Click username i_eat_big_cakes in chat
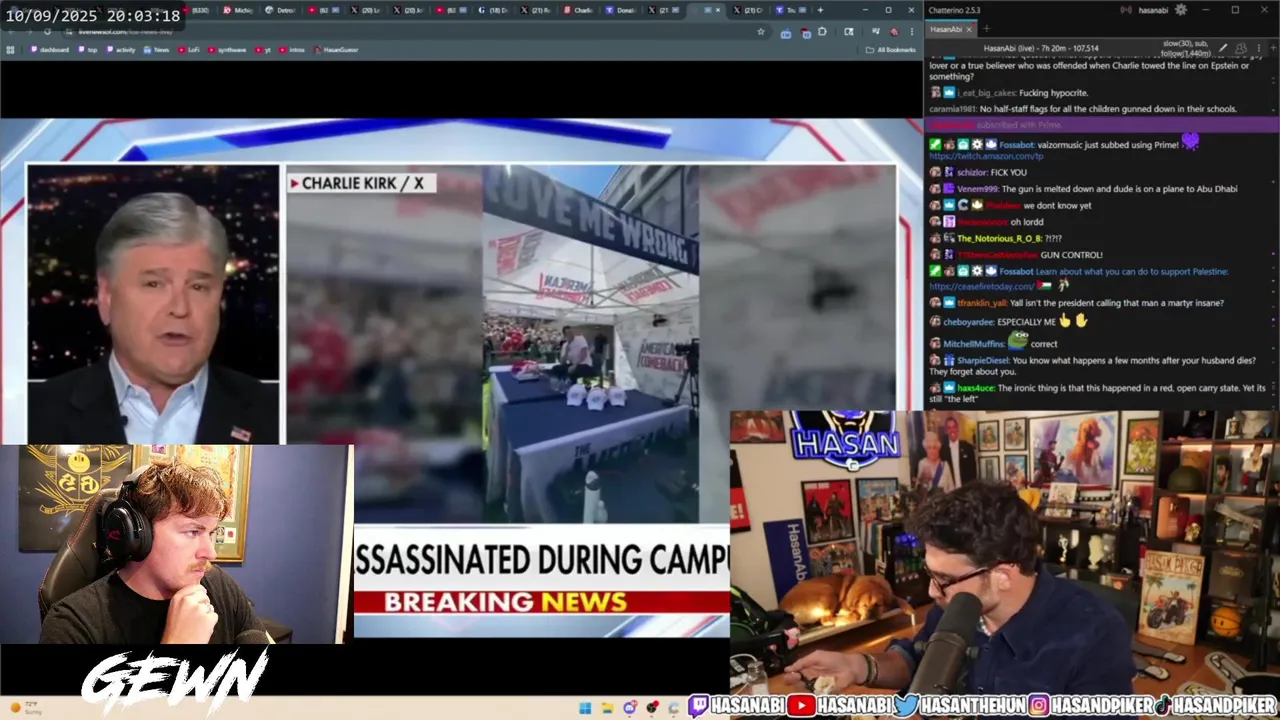This screenshot has height=720, width=1280. pyautogui.click(x=986, y=93)
